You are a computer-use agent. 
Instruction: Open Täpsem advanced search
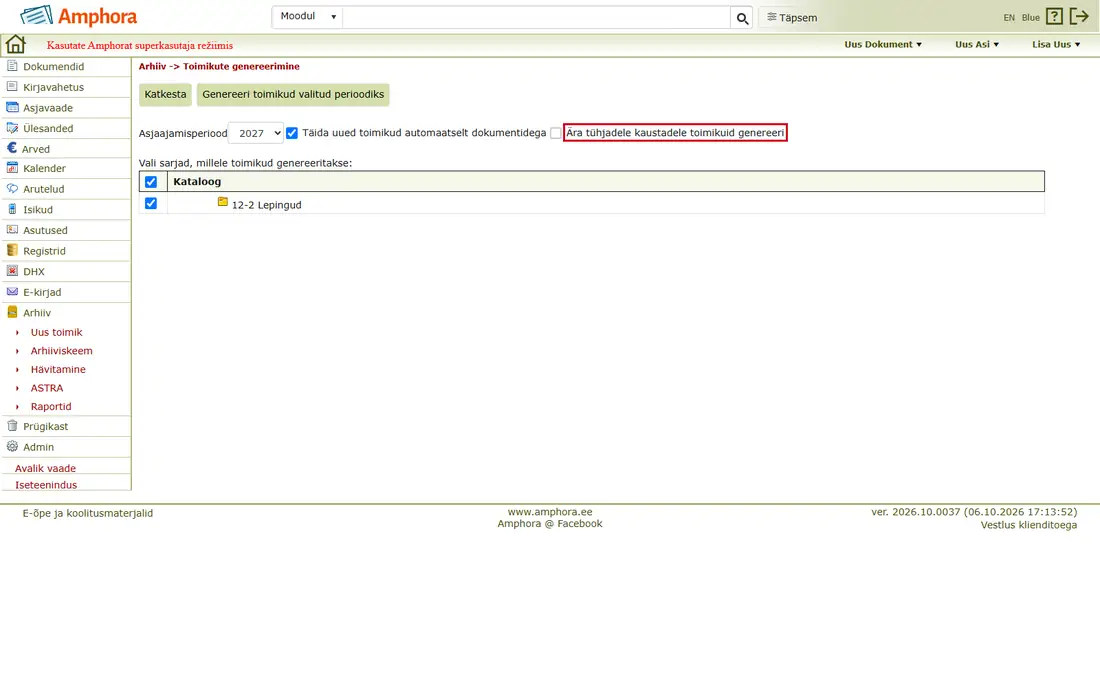click(792, 18)
